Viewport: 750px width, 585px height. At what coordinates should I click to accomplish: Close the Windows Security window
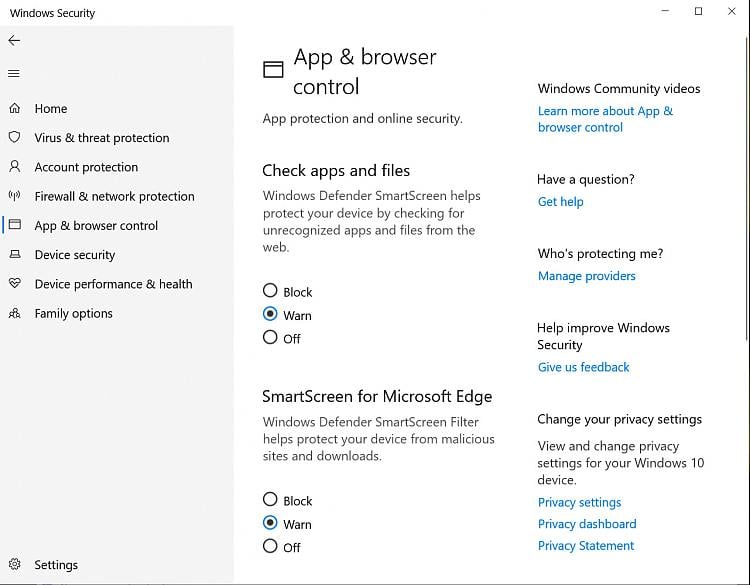point(731,11)
